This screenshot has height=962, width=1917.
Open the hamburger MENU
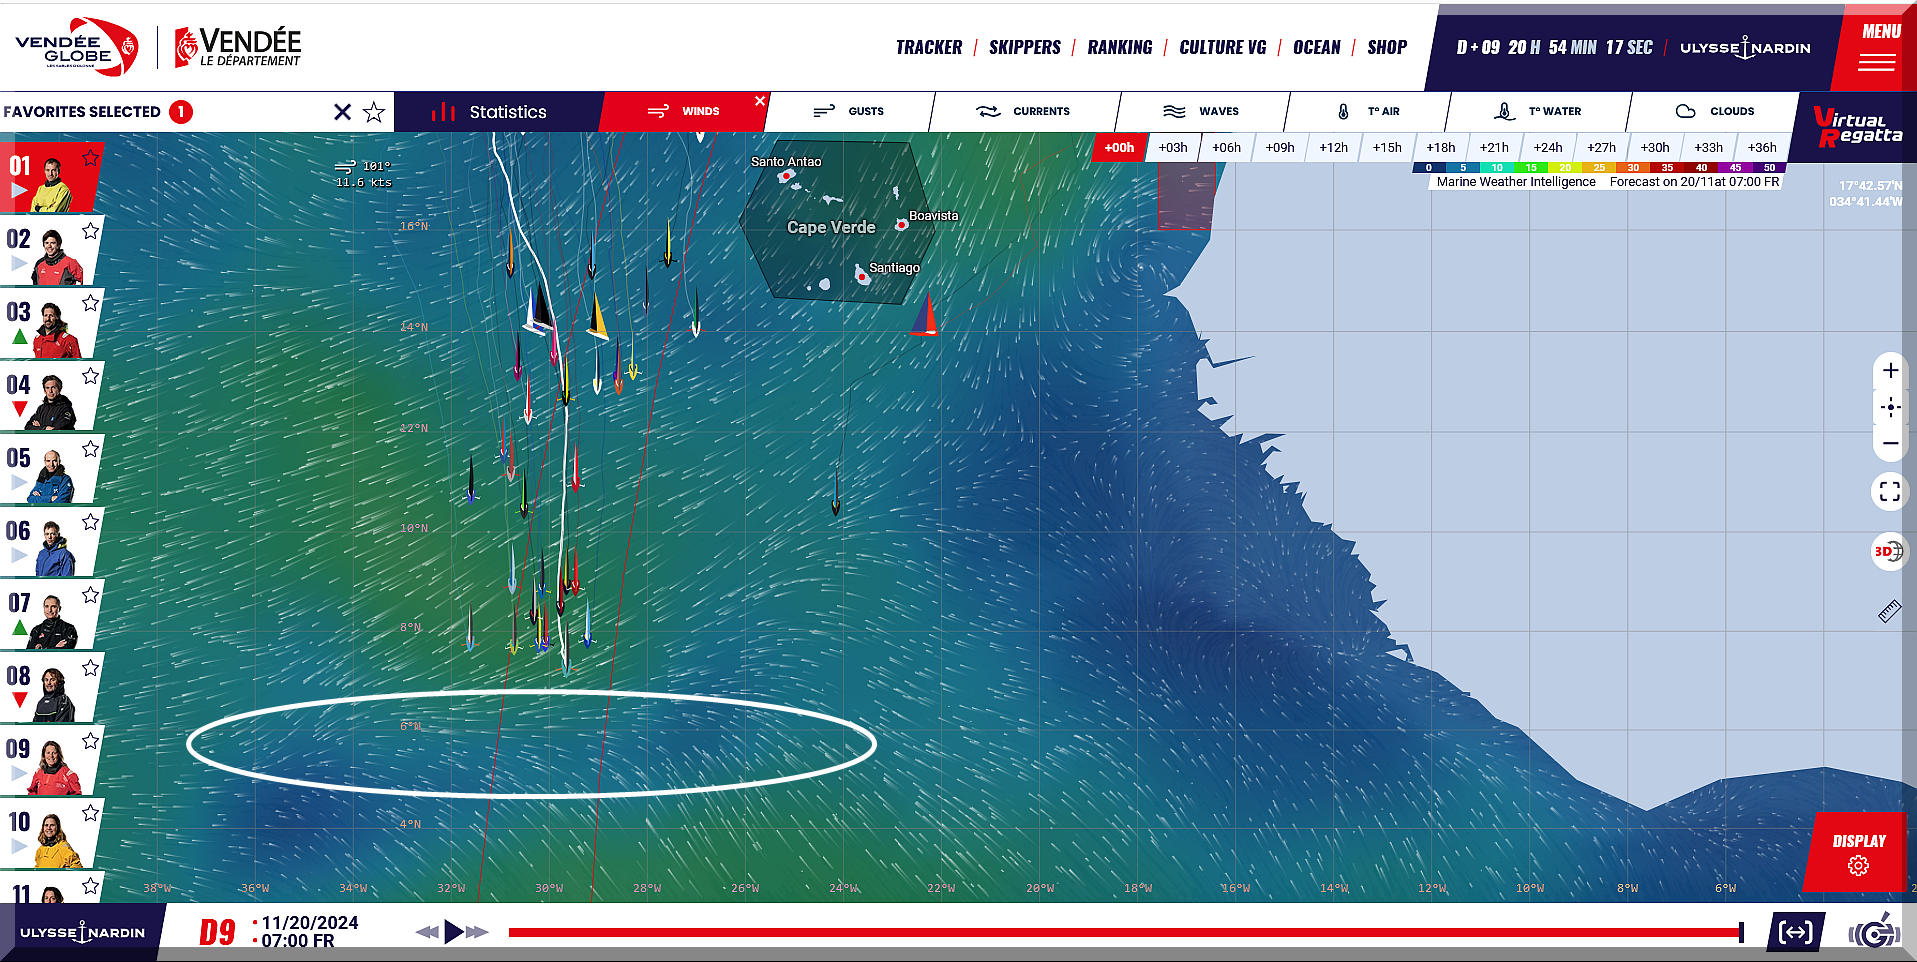1877,48
